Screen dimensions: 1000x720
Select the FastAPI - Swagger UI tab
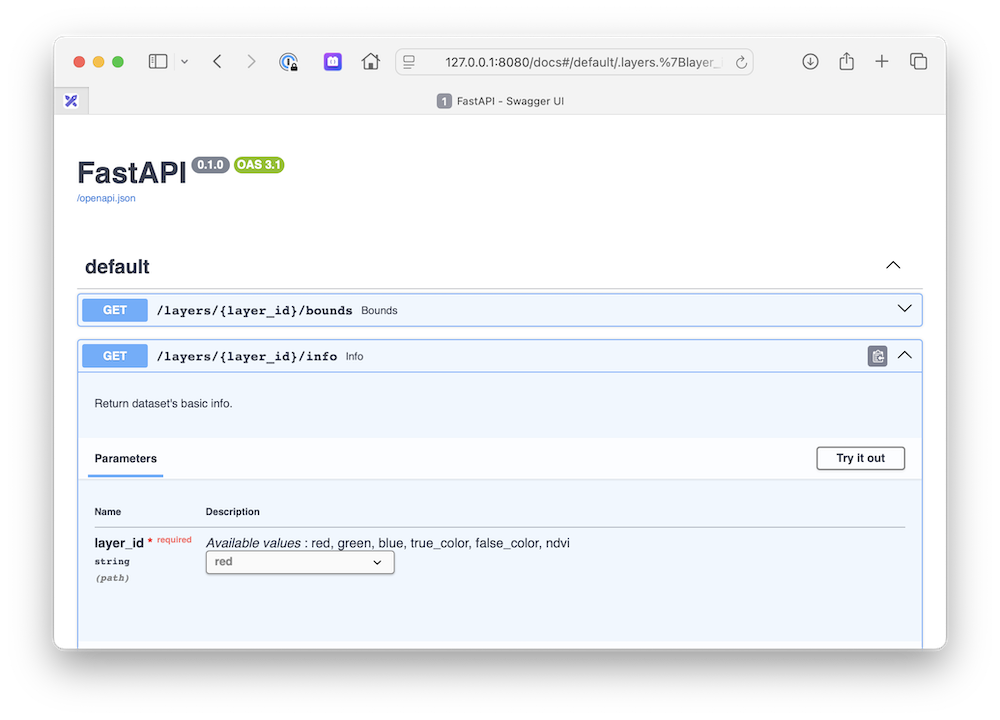[500, 101]
